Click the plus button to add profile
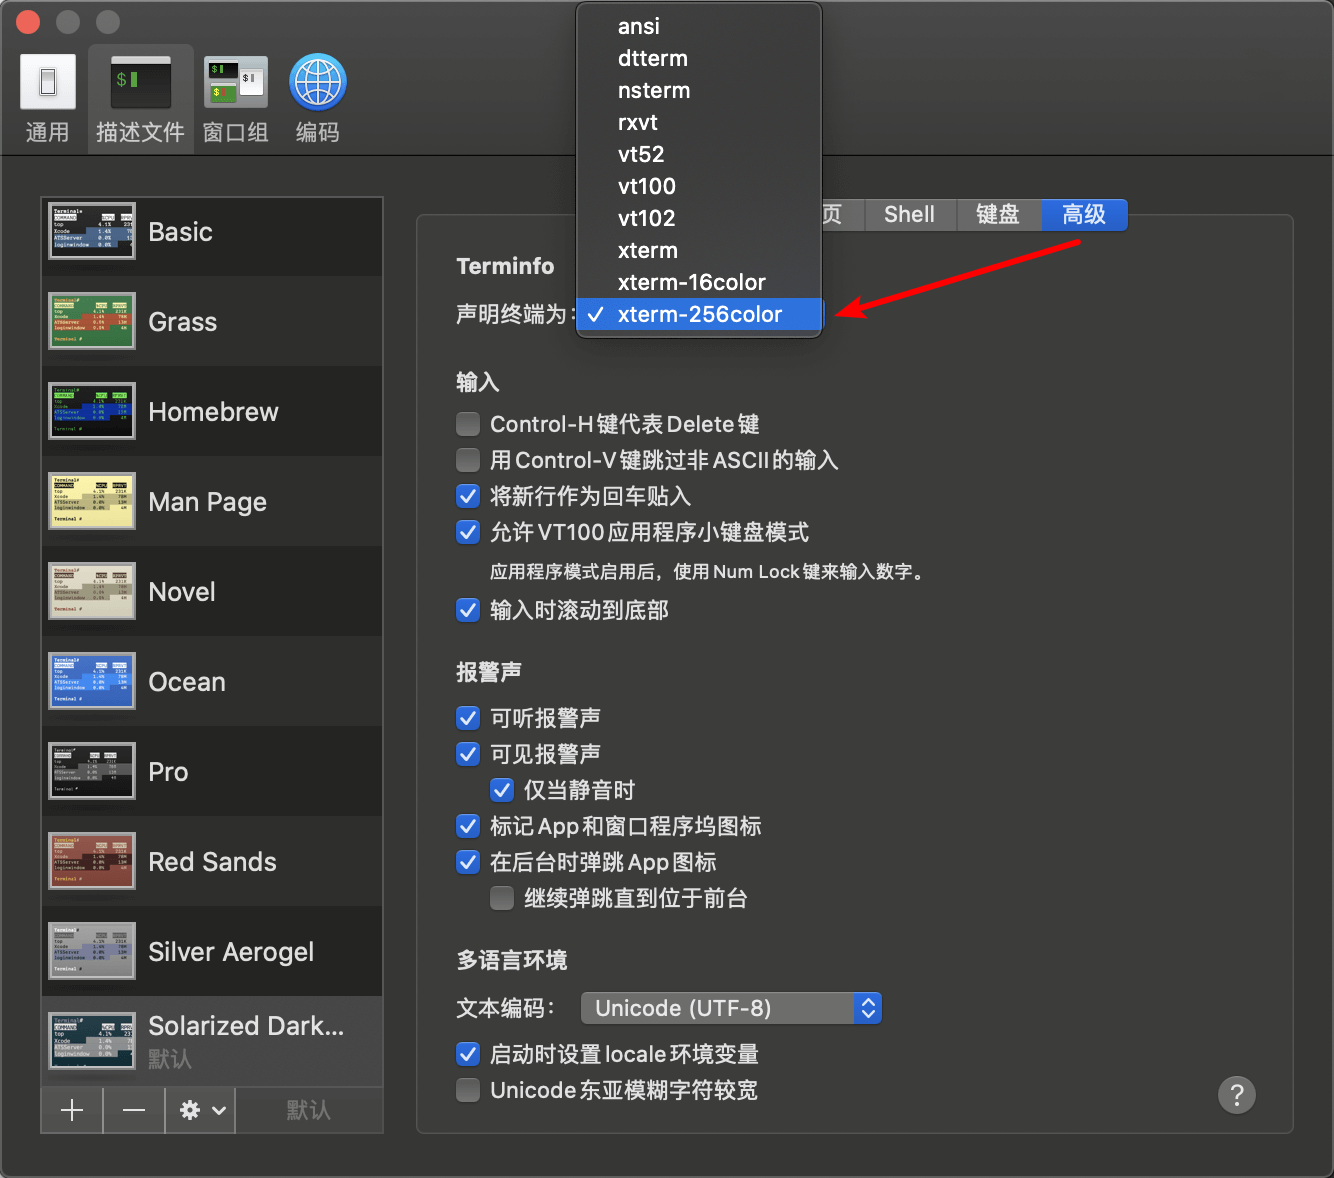The image size is (1334, 1178). pos(72,1110)
